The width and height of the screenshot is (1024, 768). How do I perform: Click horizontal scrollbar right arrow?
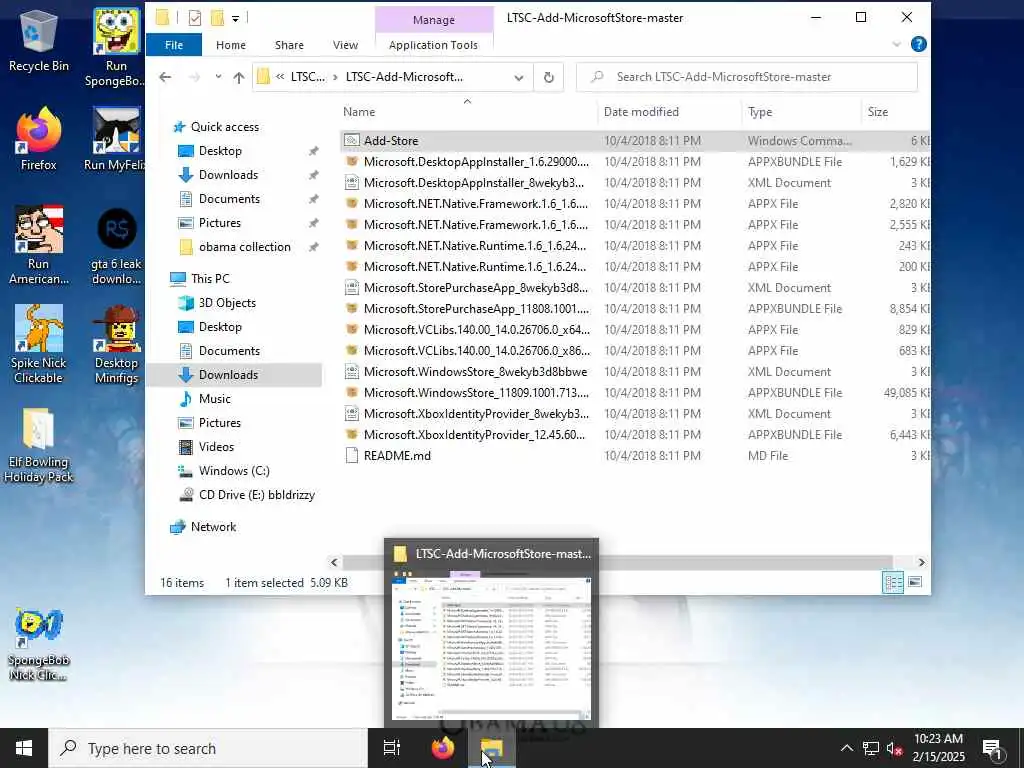click(921, 562)
